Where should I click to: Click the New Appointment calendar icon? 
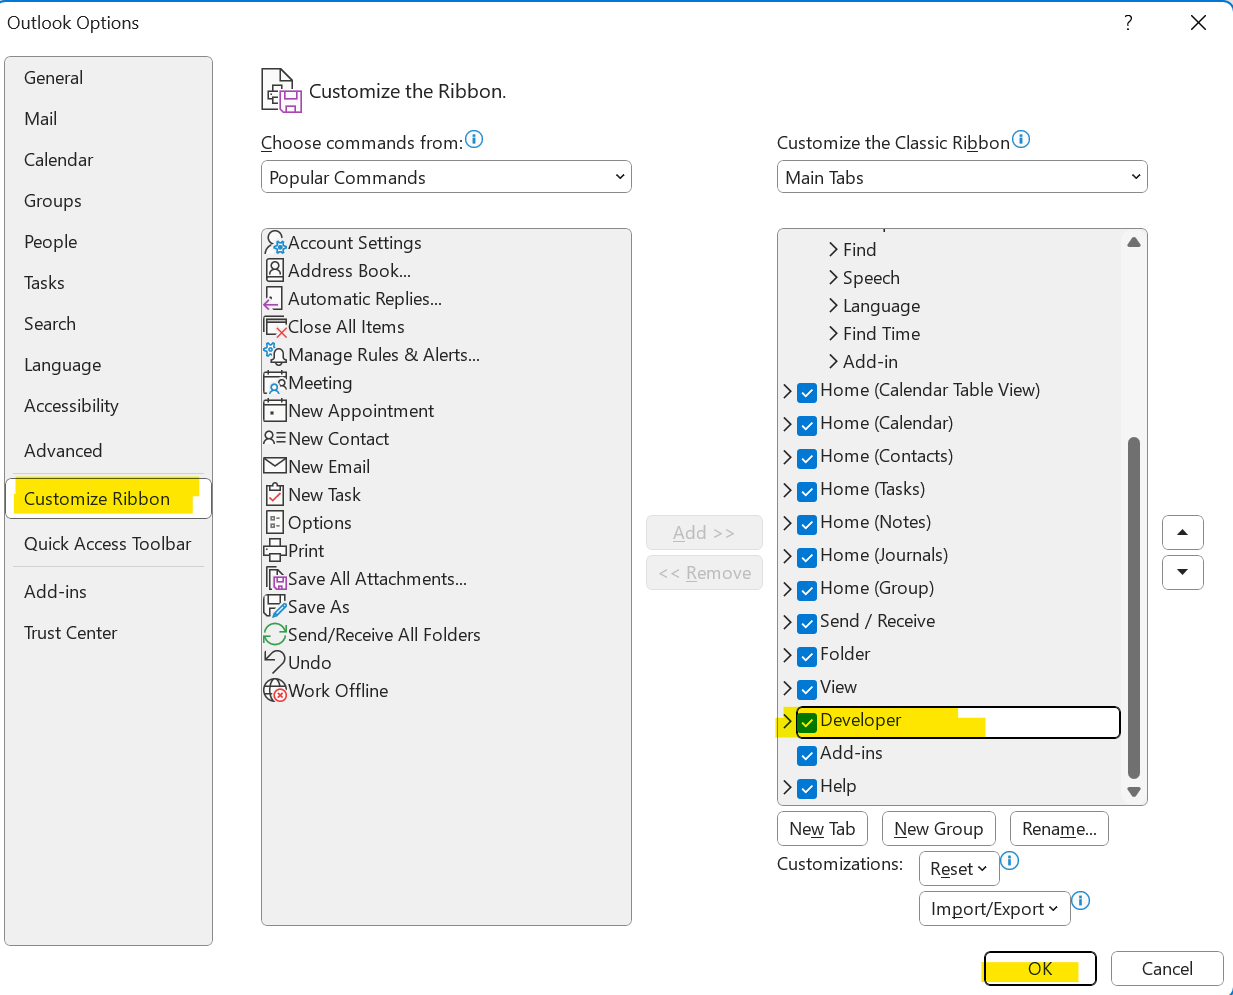275,410
